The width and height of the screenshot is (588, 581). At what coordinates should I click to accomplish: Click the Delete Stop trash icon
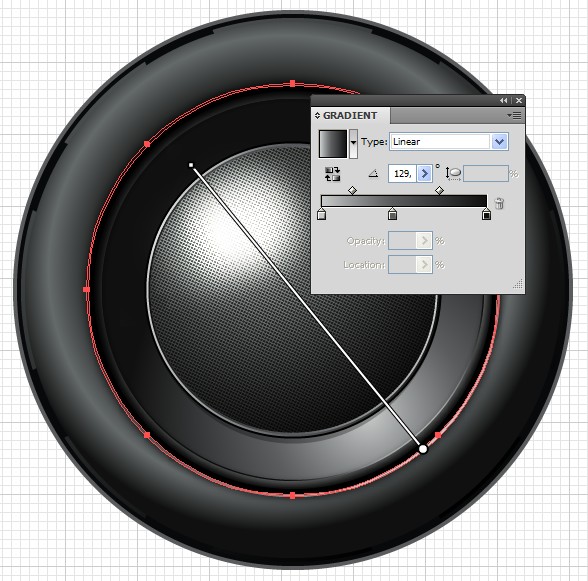pos(499,203)
